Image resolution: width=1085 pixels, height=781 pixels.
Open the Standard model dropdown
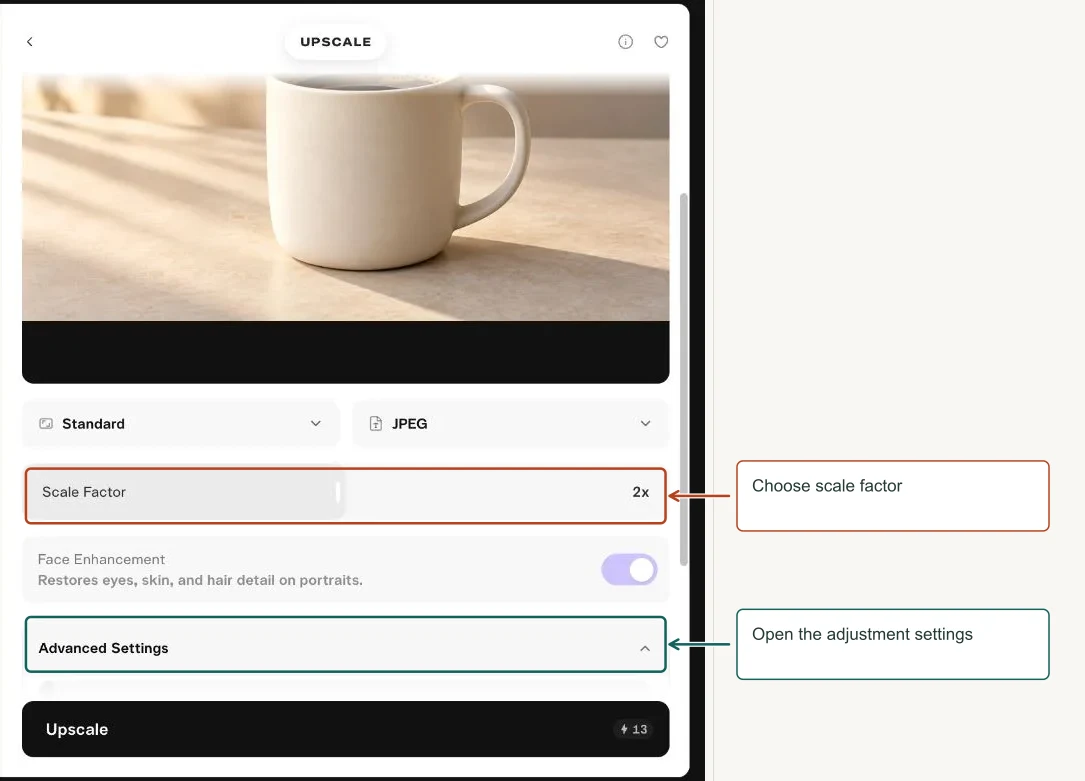click(x=181, y=423)
